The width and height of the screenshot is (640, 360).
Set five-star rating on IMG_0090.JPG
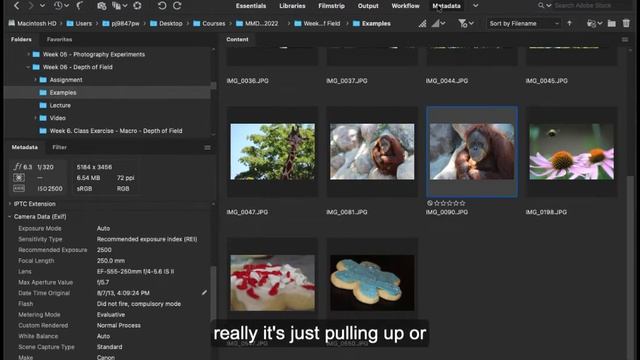click(462, 203)
